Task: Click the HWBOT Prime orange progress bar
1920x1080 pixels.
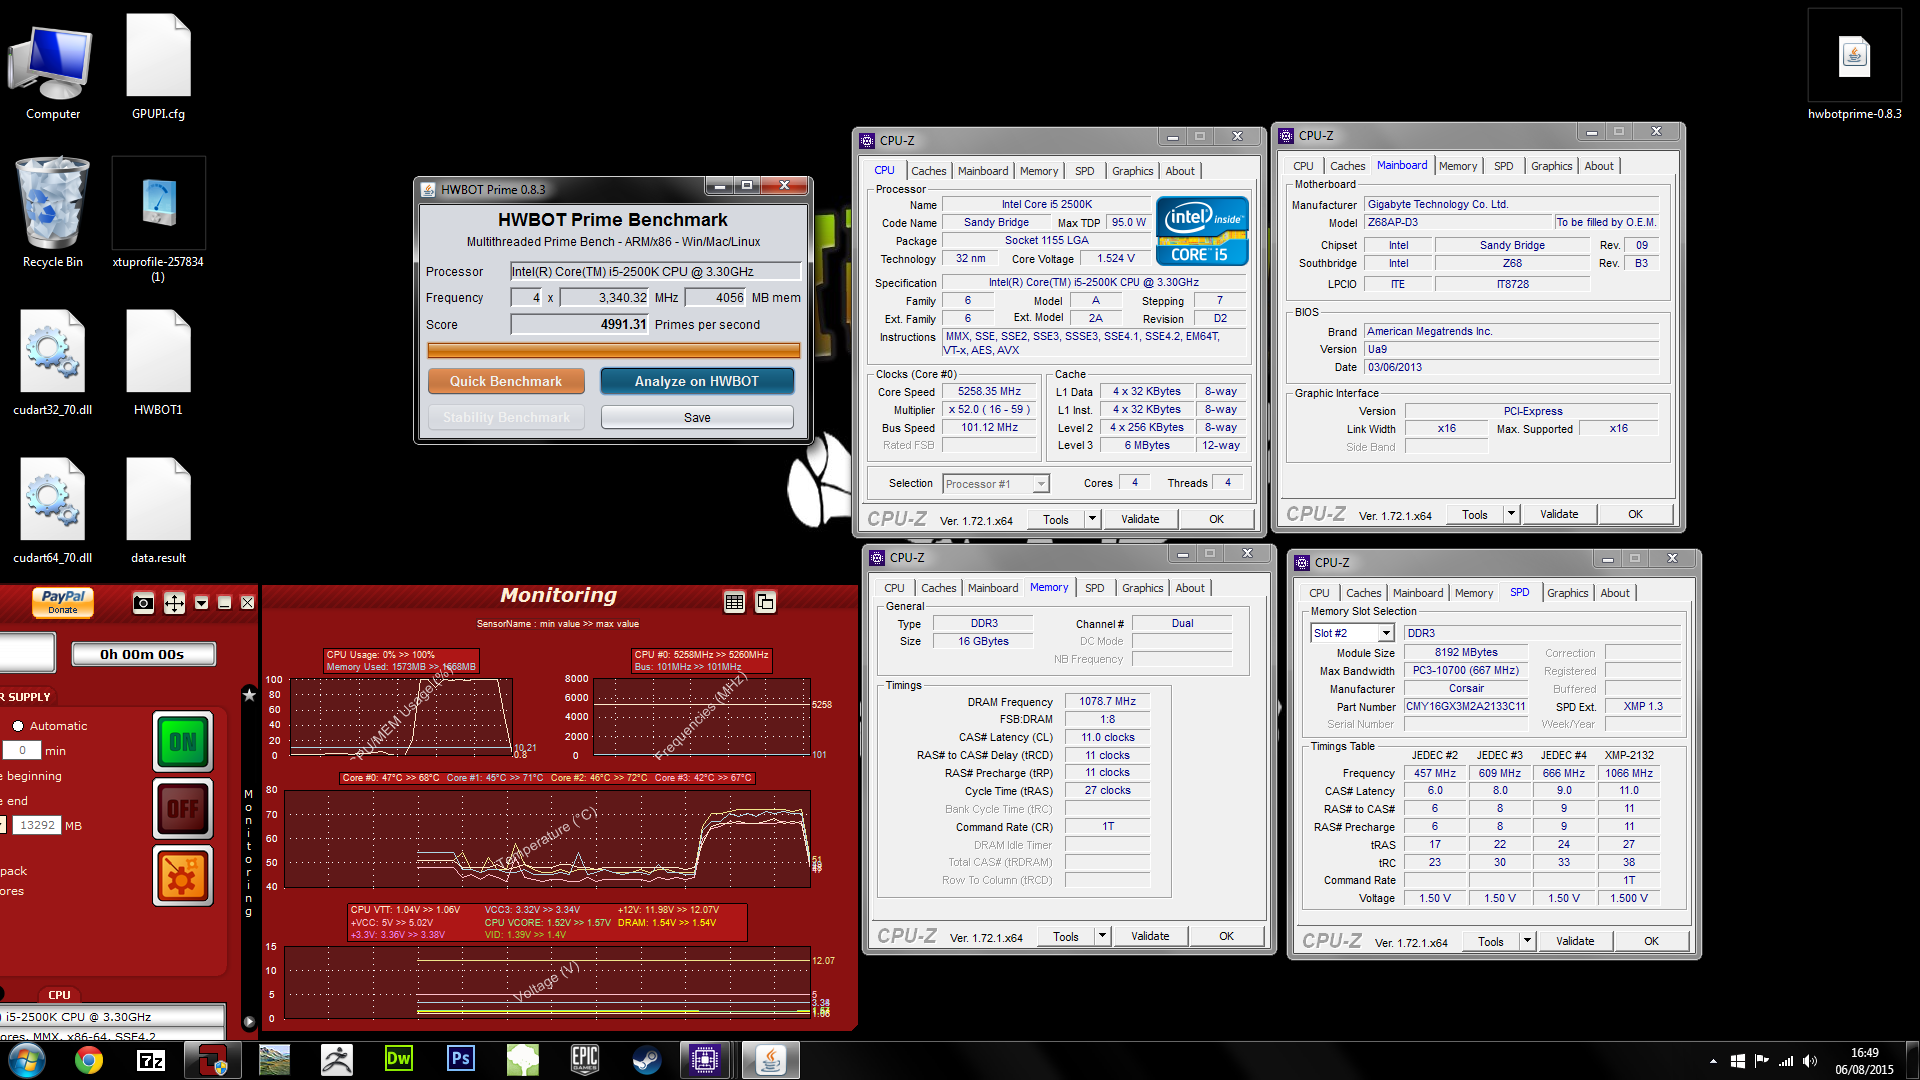Action: [x=614, y=350]
